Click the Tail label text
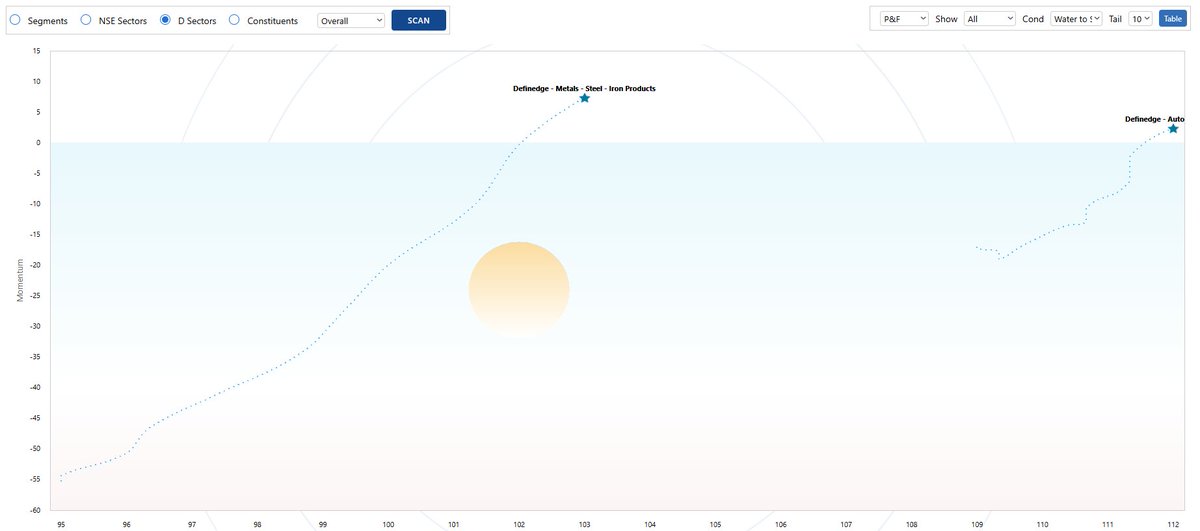 [1116, 19]
